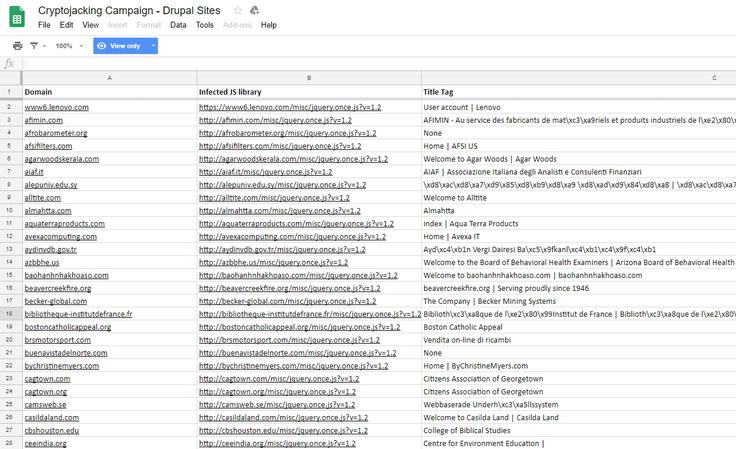
Task: Select the 'User account | Lenovo' cell
Action: click(x=579, y=107)
